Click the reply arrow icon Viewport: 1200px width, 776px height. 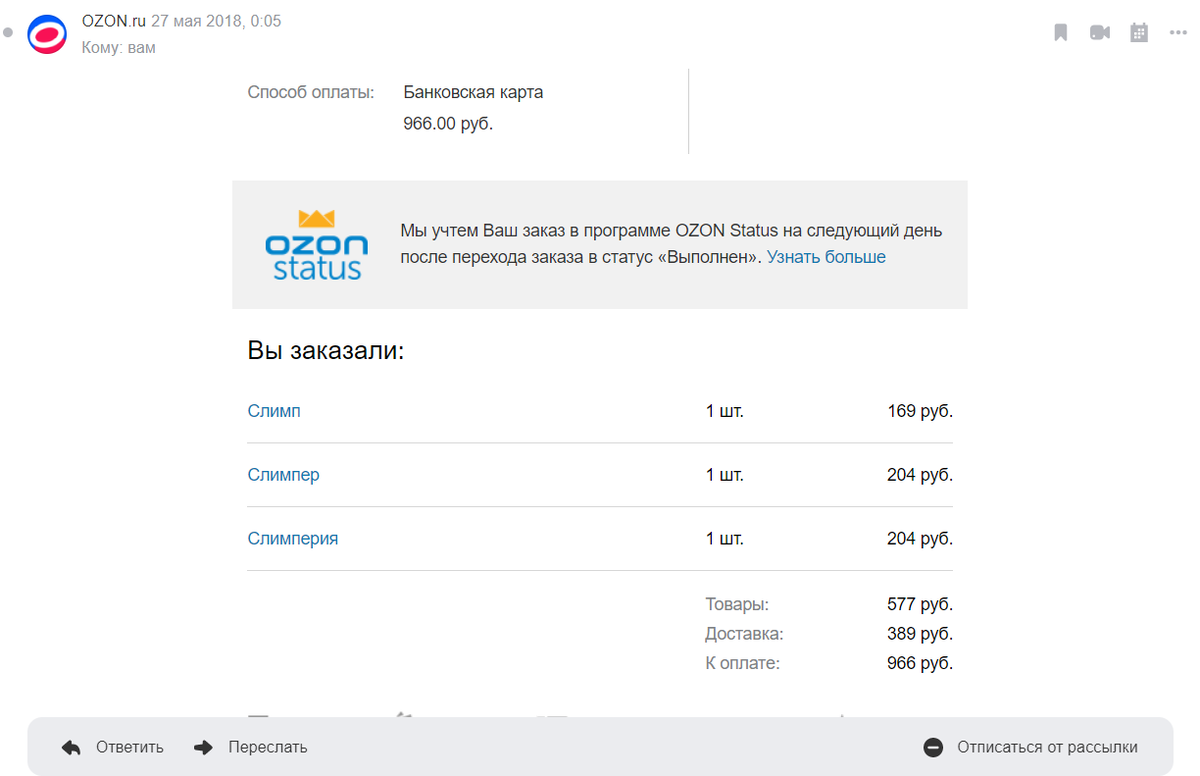70,746
